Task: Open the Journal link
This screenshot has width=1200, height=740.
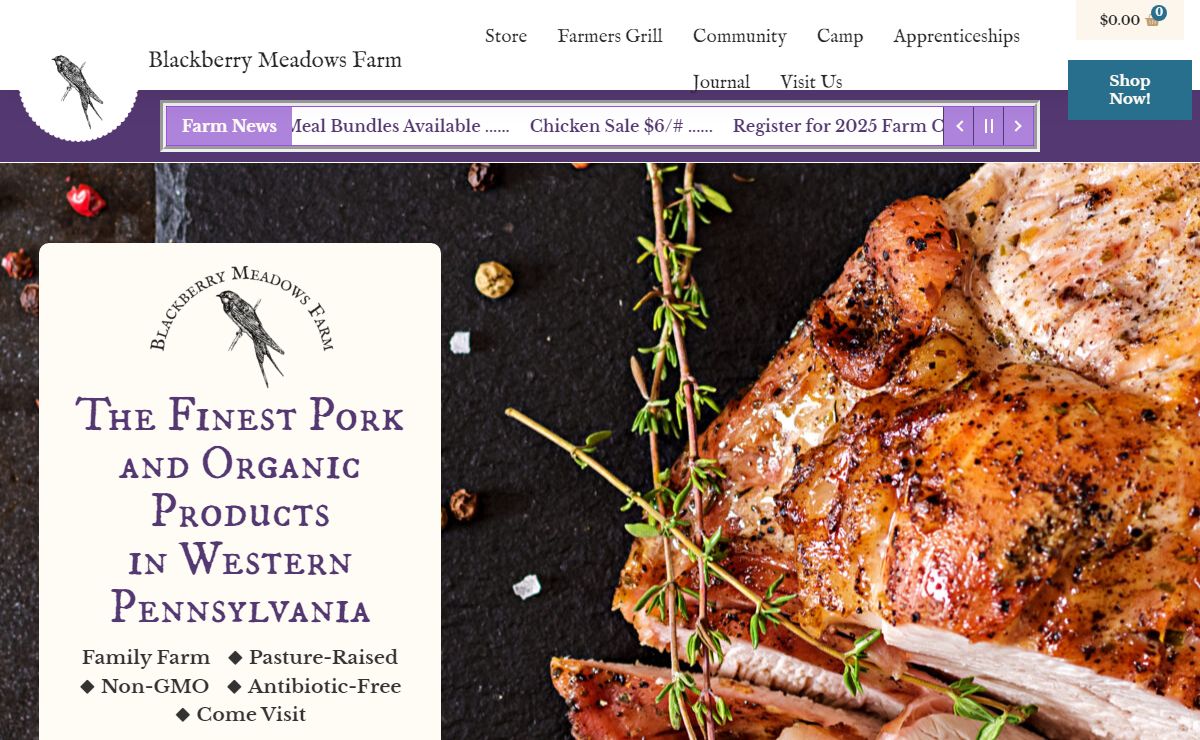Action: click(x=721, y=81)
